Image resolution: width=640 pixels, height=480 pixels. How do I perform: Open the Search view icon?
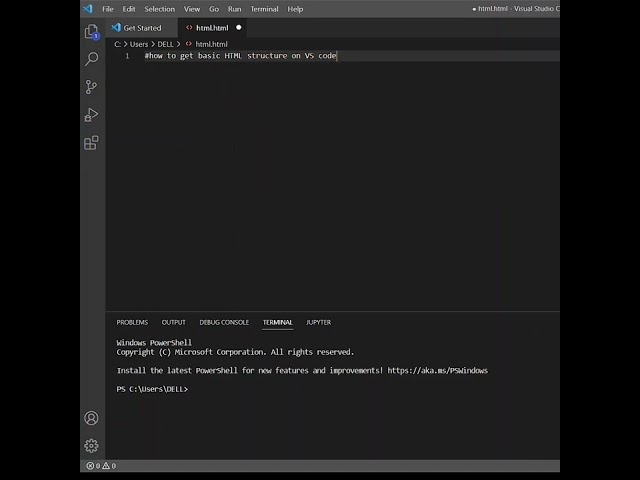(91, 59)
